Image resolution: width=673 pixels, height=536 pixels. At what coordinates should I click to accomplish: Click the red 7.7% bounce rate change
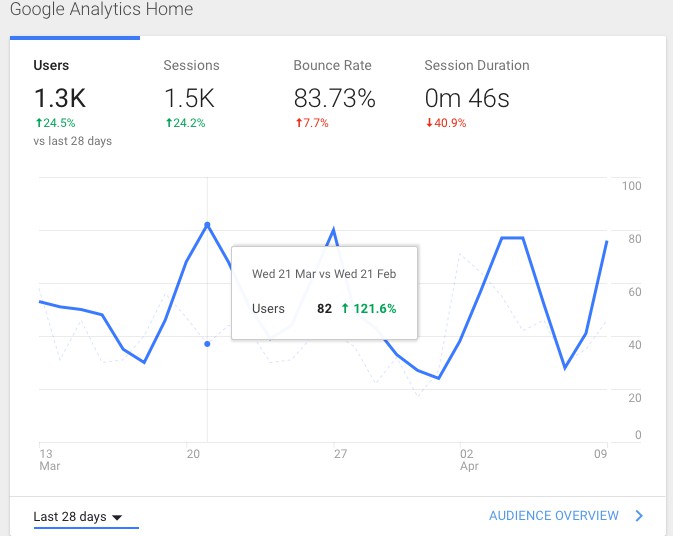point(312,123)
